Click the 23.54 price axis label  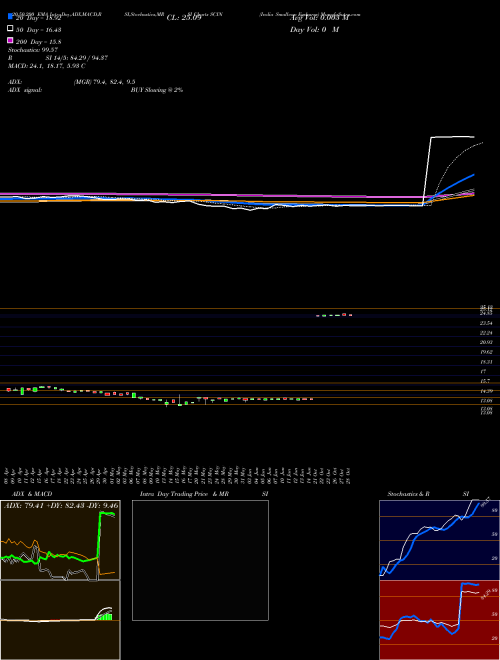coord(487,323)
